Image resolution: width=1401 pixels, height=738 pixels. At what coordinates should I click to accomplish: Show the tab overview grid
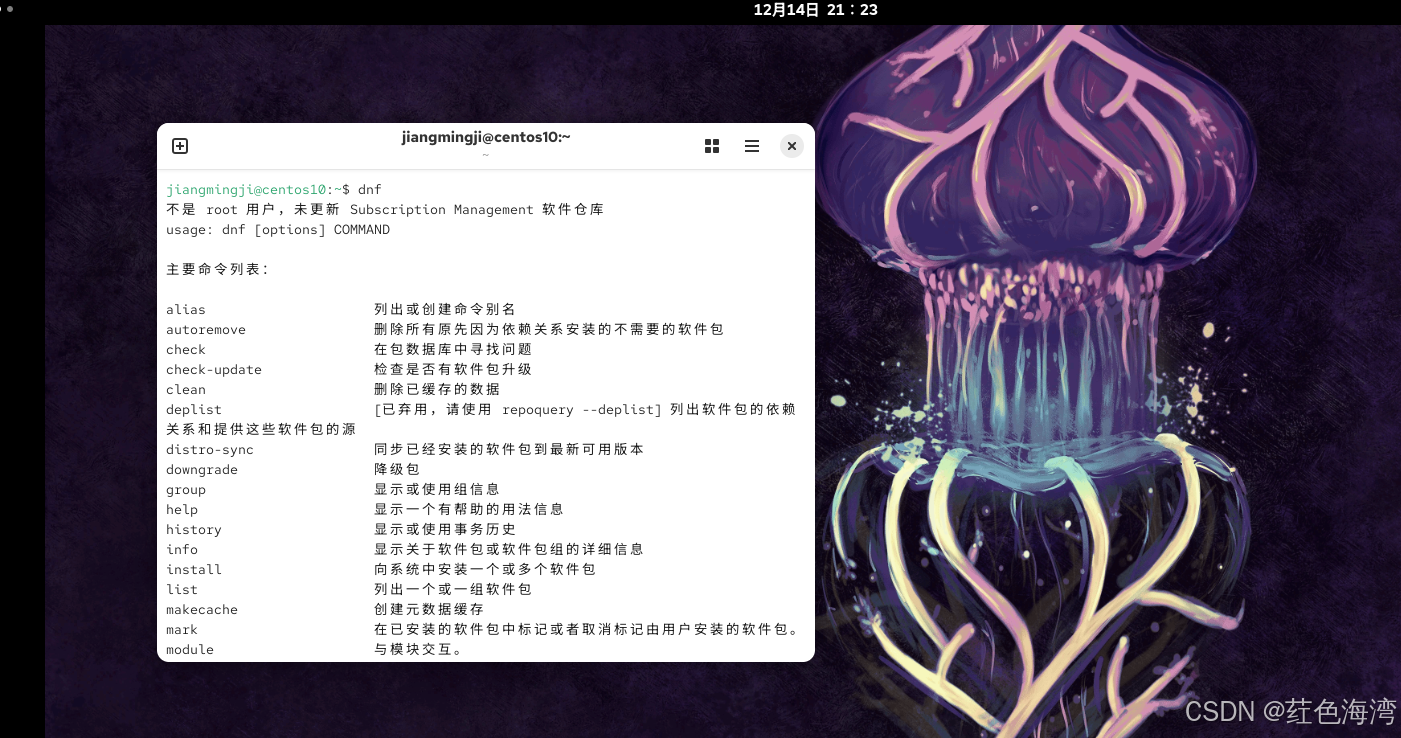pyautogui.click(x=712, y=146)
